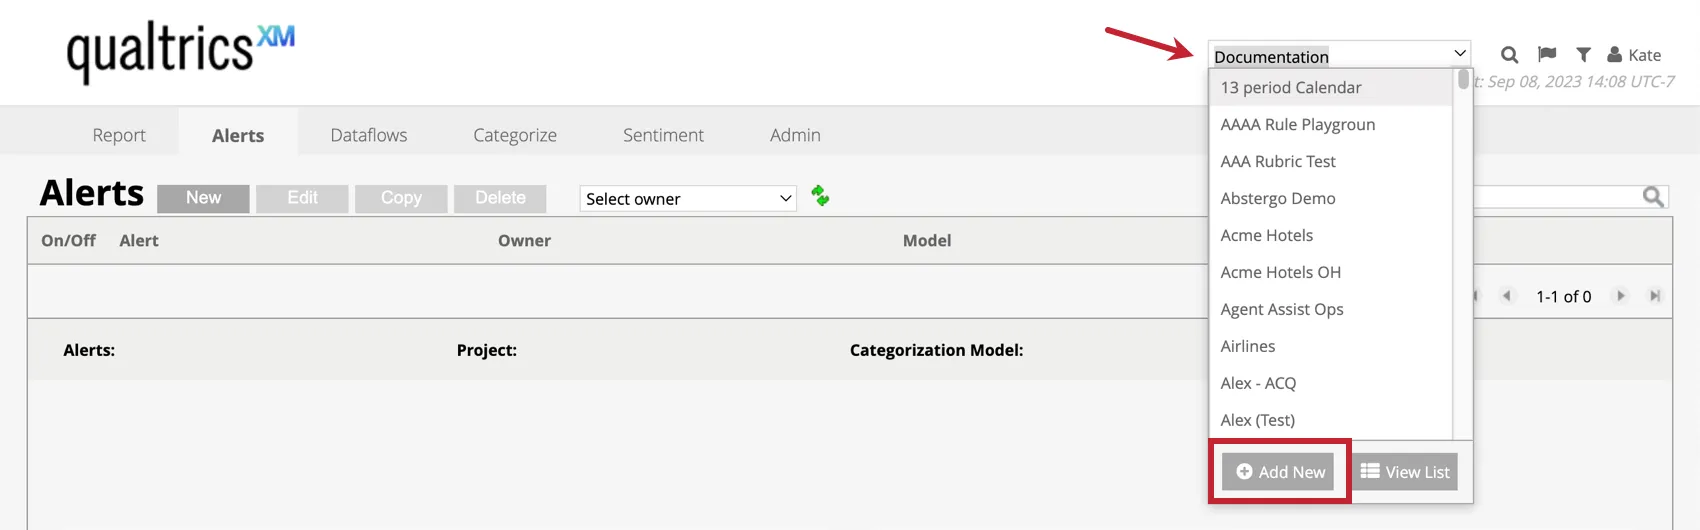
Task: Open the filter funnel icon
Action: click(x=1583, y=55)
